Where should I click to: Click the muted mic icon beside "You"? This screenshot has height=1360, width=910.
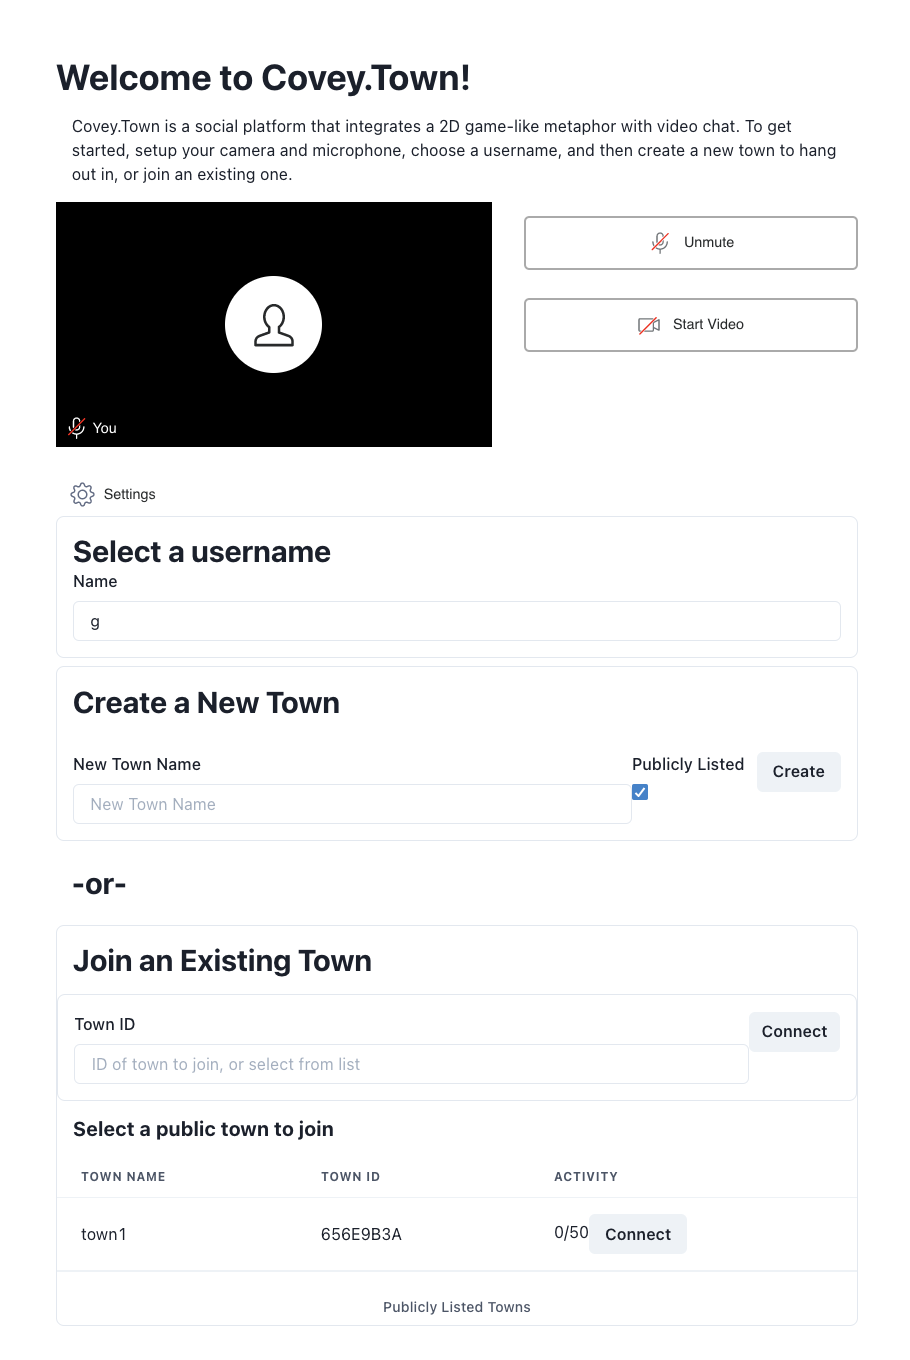76,428
